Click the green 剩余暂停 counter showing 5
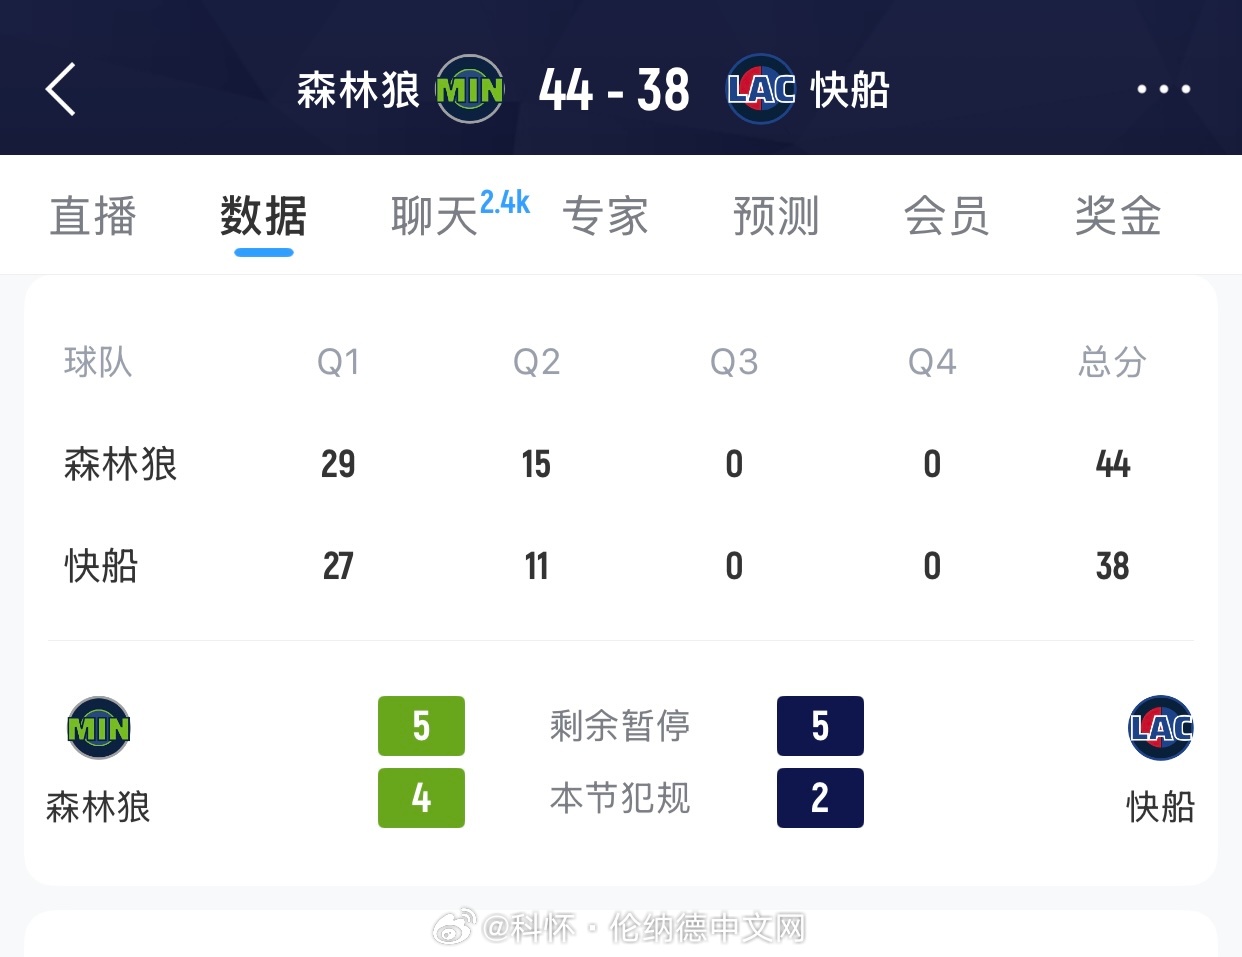The height and width of the screenshot is (957, 1242). [x=421, y=727]
